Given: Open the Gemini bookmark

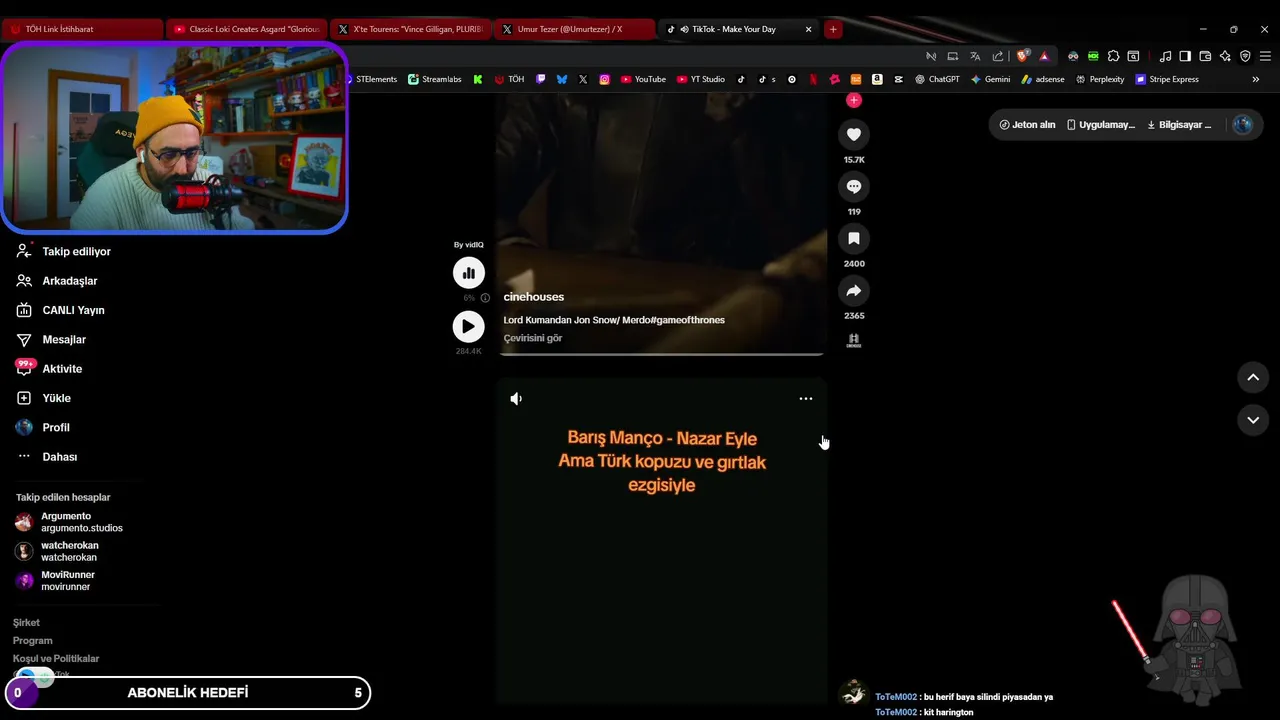Looking at the screenshot, I should tap(990, 79).
